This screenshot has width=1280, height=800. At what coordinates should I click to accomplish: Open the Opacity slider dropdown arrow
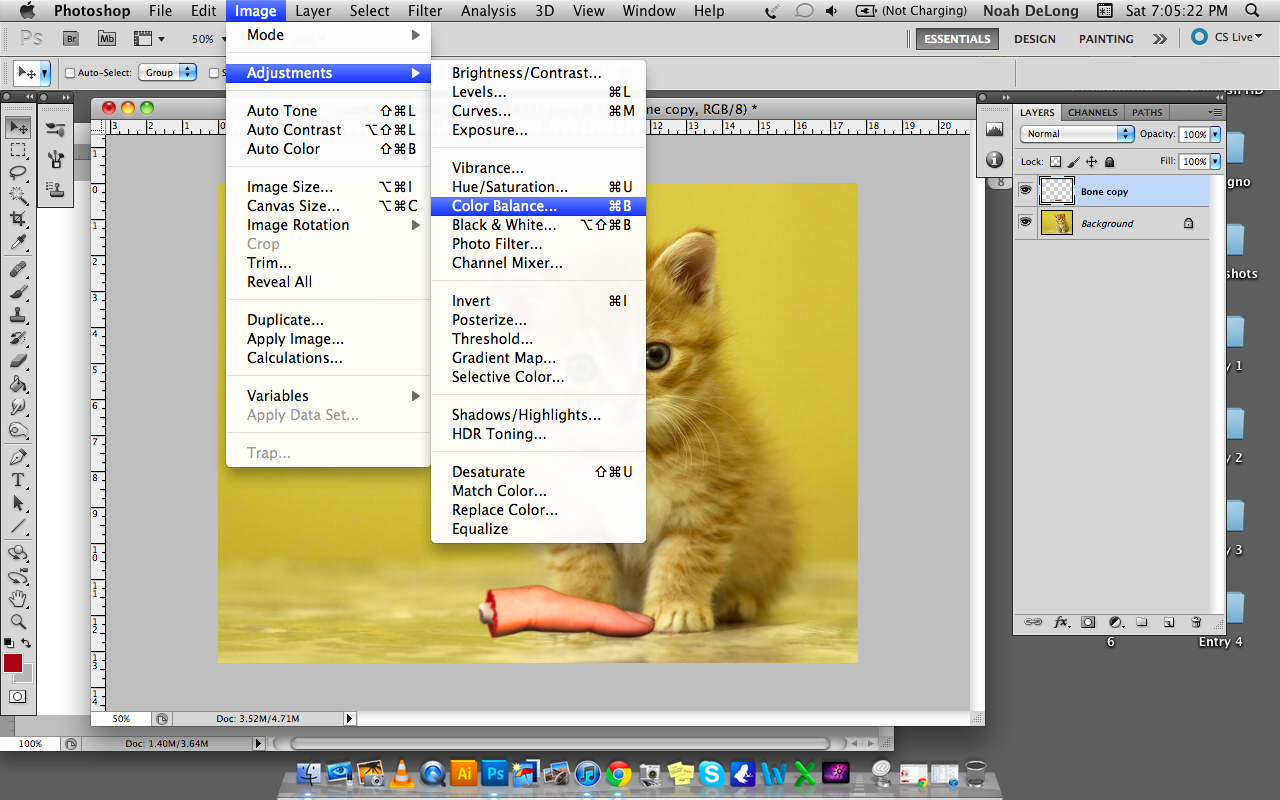1215,134
